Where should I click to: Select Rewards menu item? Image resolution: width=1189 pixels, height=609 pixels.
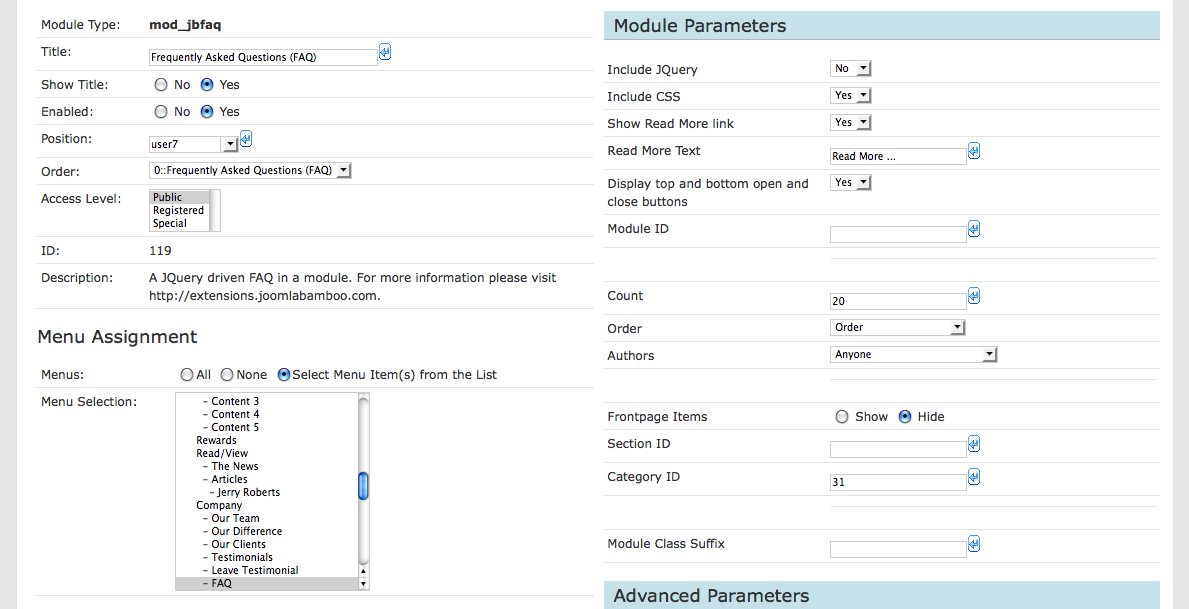(x=266, y=441)
